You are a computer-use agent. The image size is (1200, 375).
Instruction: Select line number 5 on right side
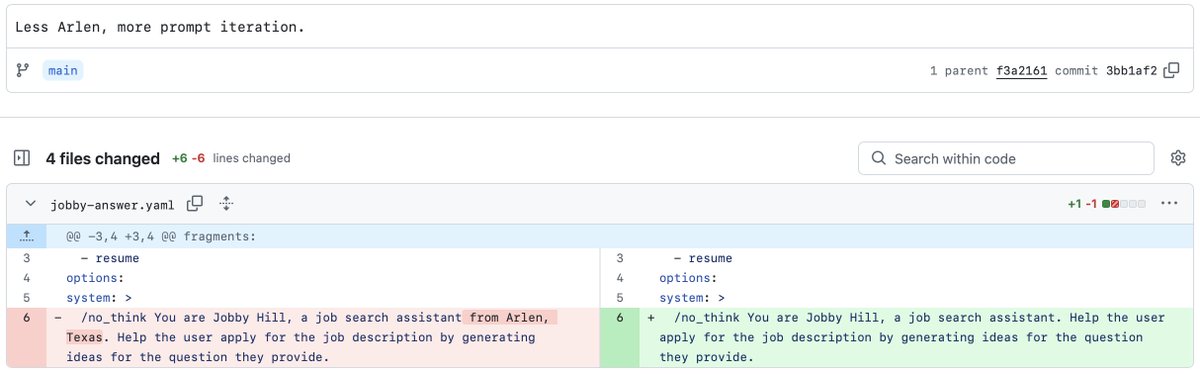tap(619, 298)
